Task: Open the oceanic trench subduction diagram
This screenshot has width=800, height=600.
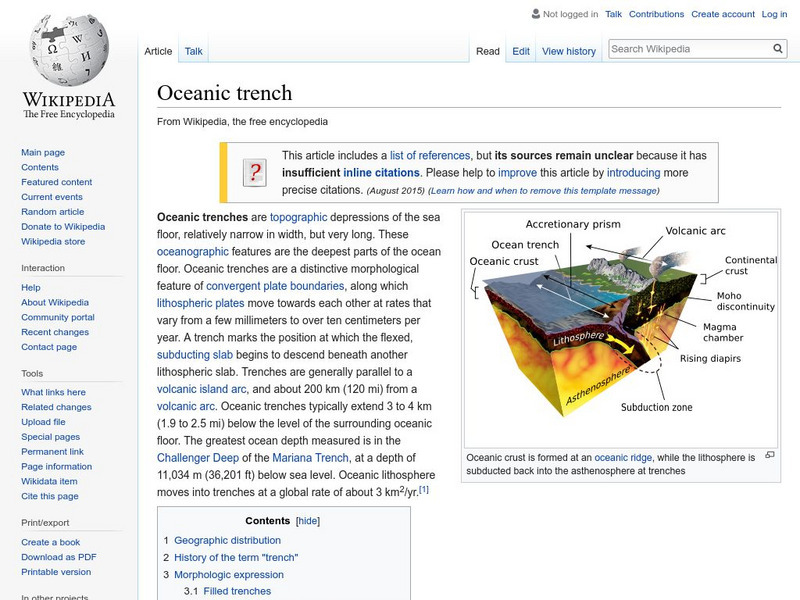Action: 621,330
